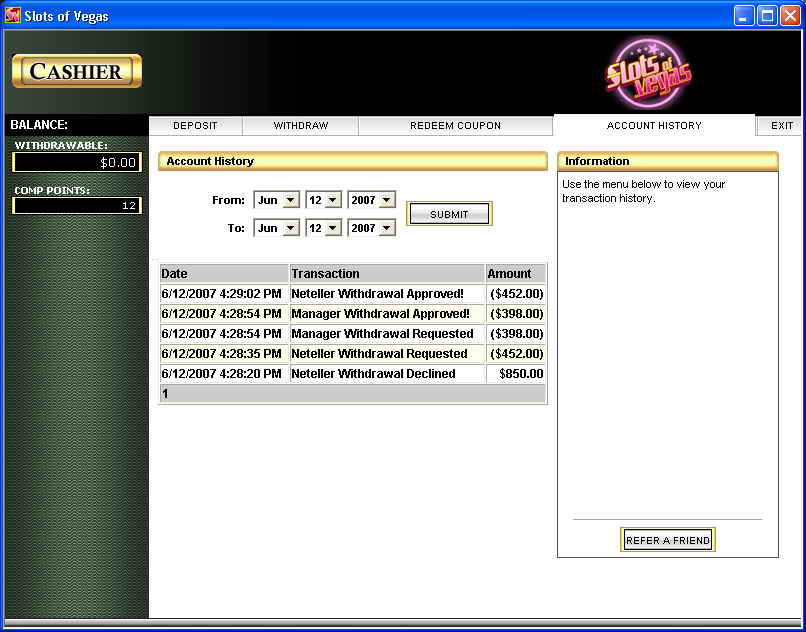Image resolution: width=806 pixels, height=632 pixels.
Task: Click the Cashier gold badge
Action: 76,71
